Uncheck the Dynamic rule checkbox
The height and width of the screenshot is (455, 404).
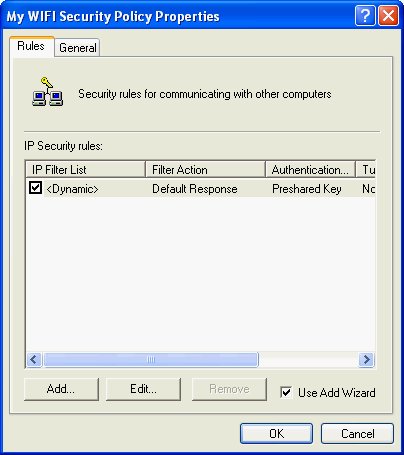point(35,188)
